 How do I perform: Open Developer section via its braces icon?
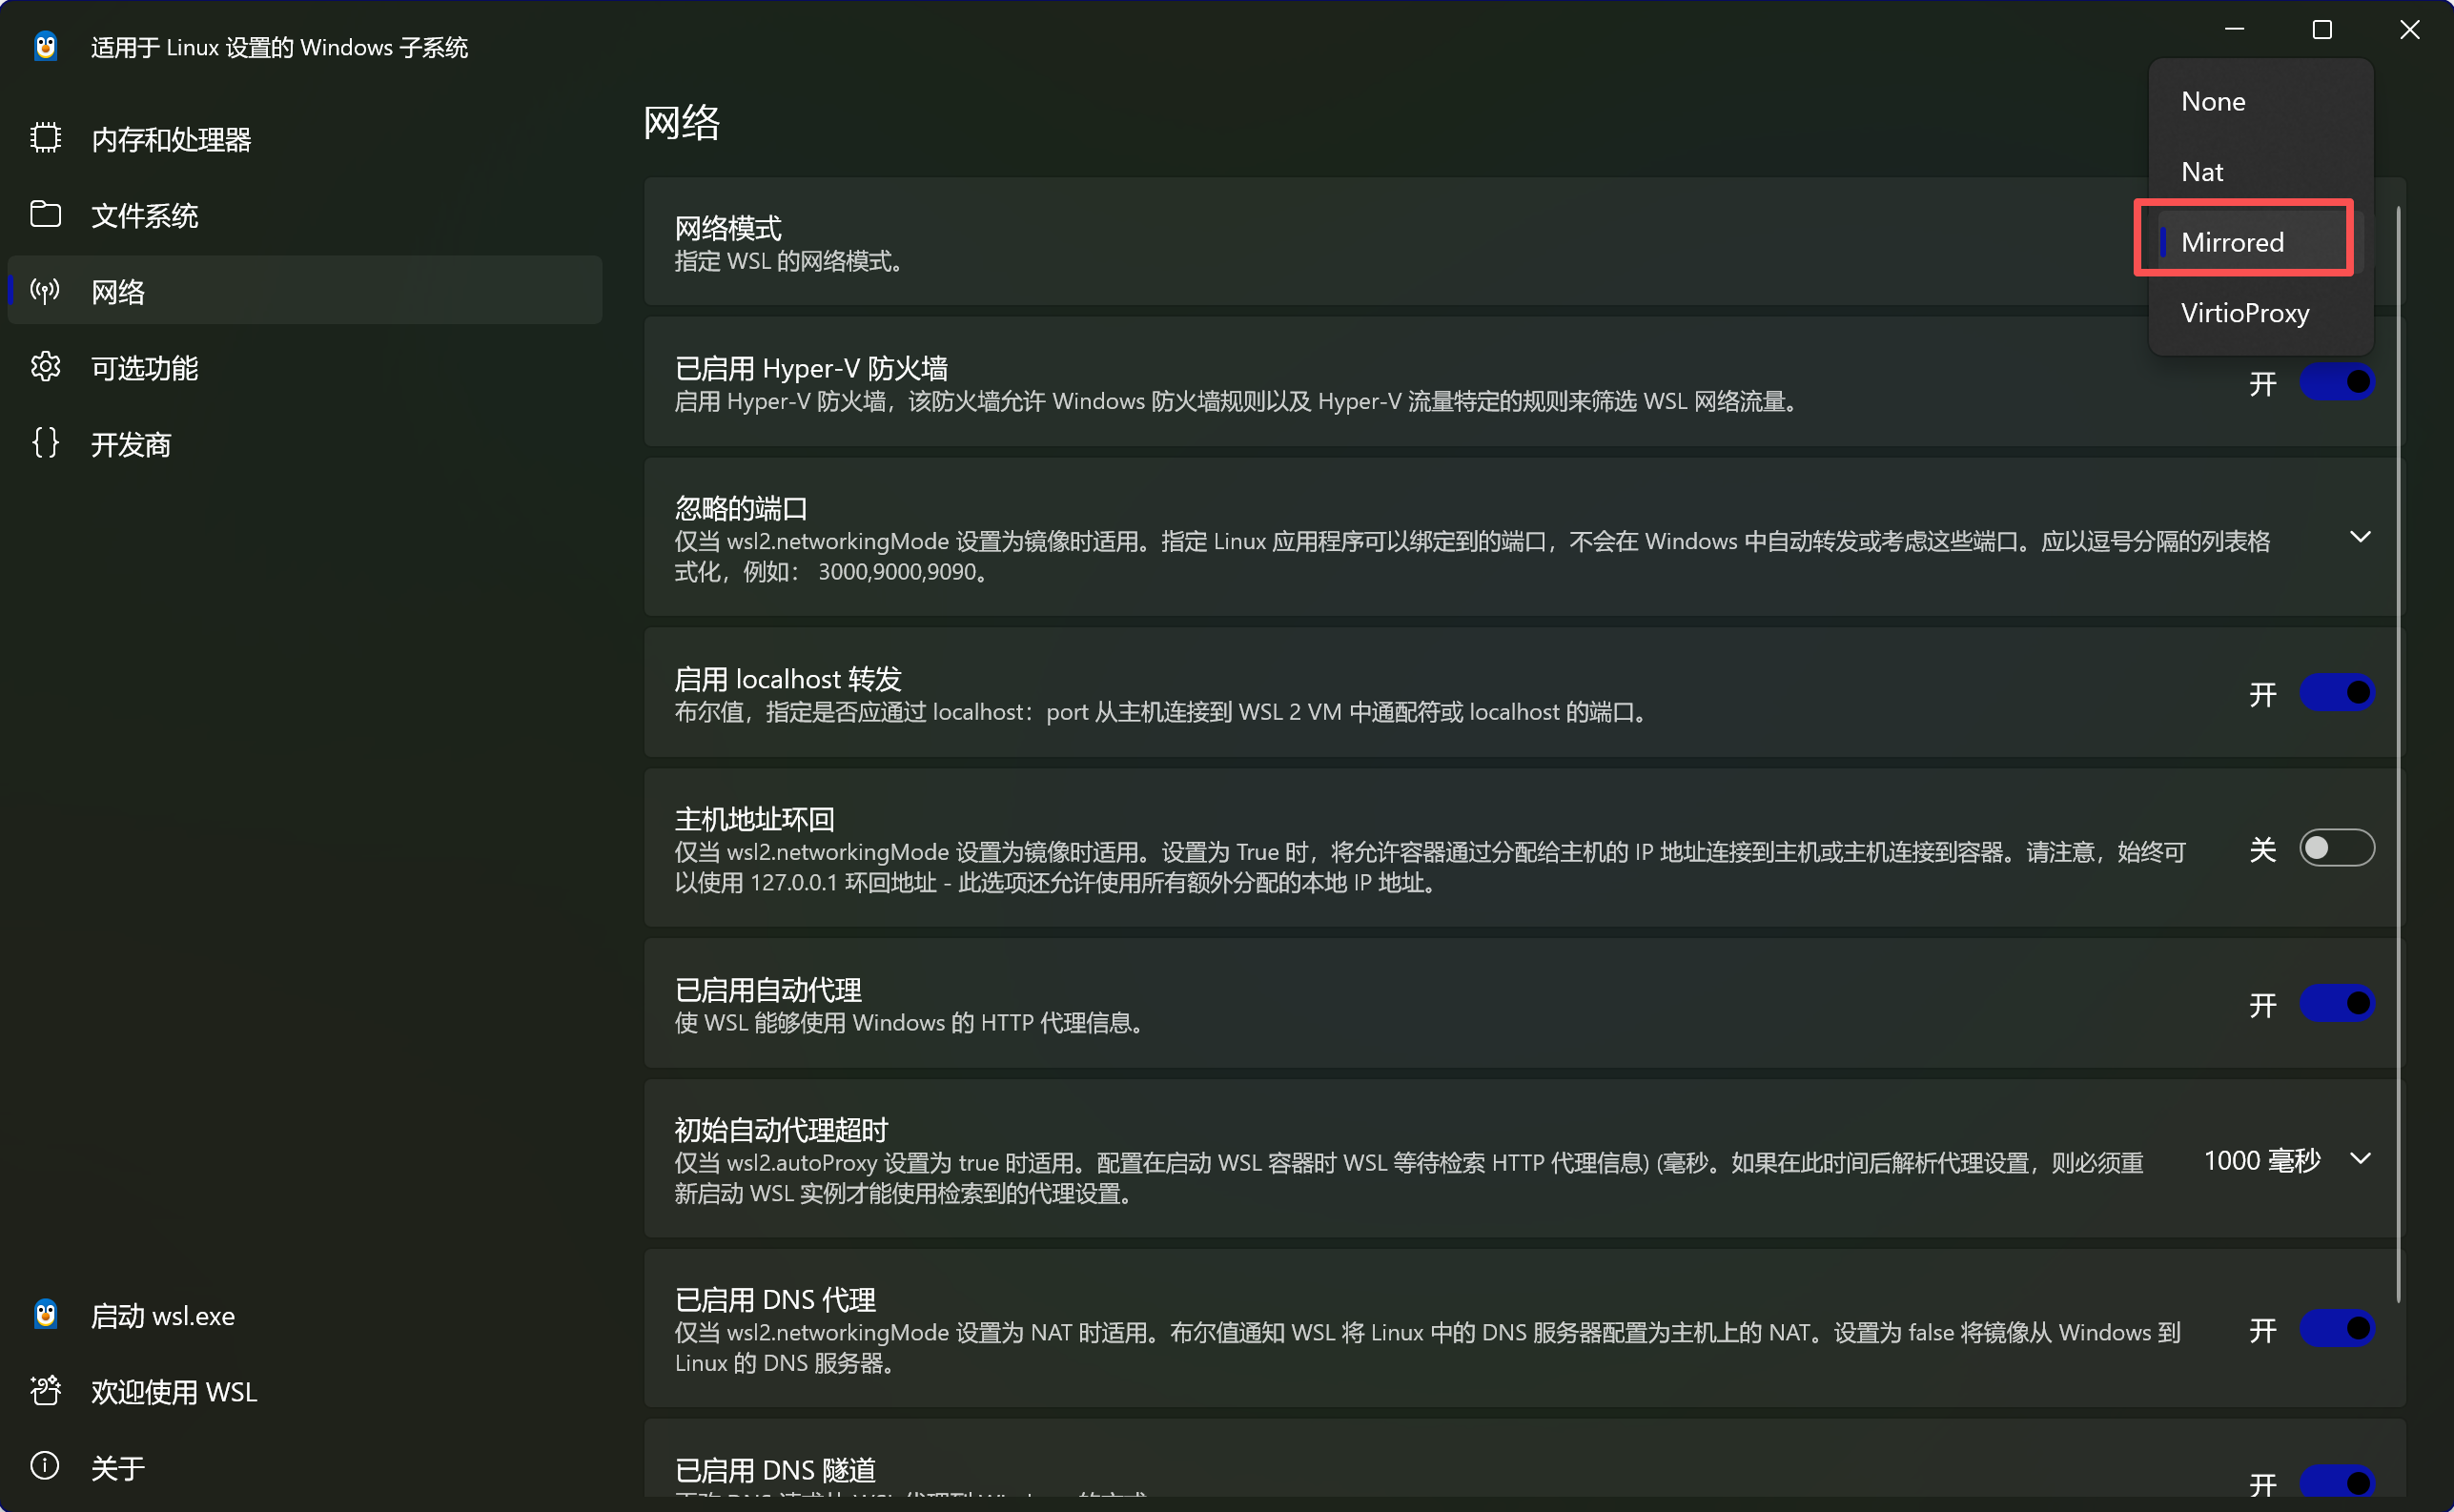click(45, 443)
